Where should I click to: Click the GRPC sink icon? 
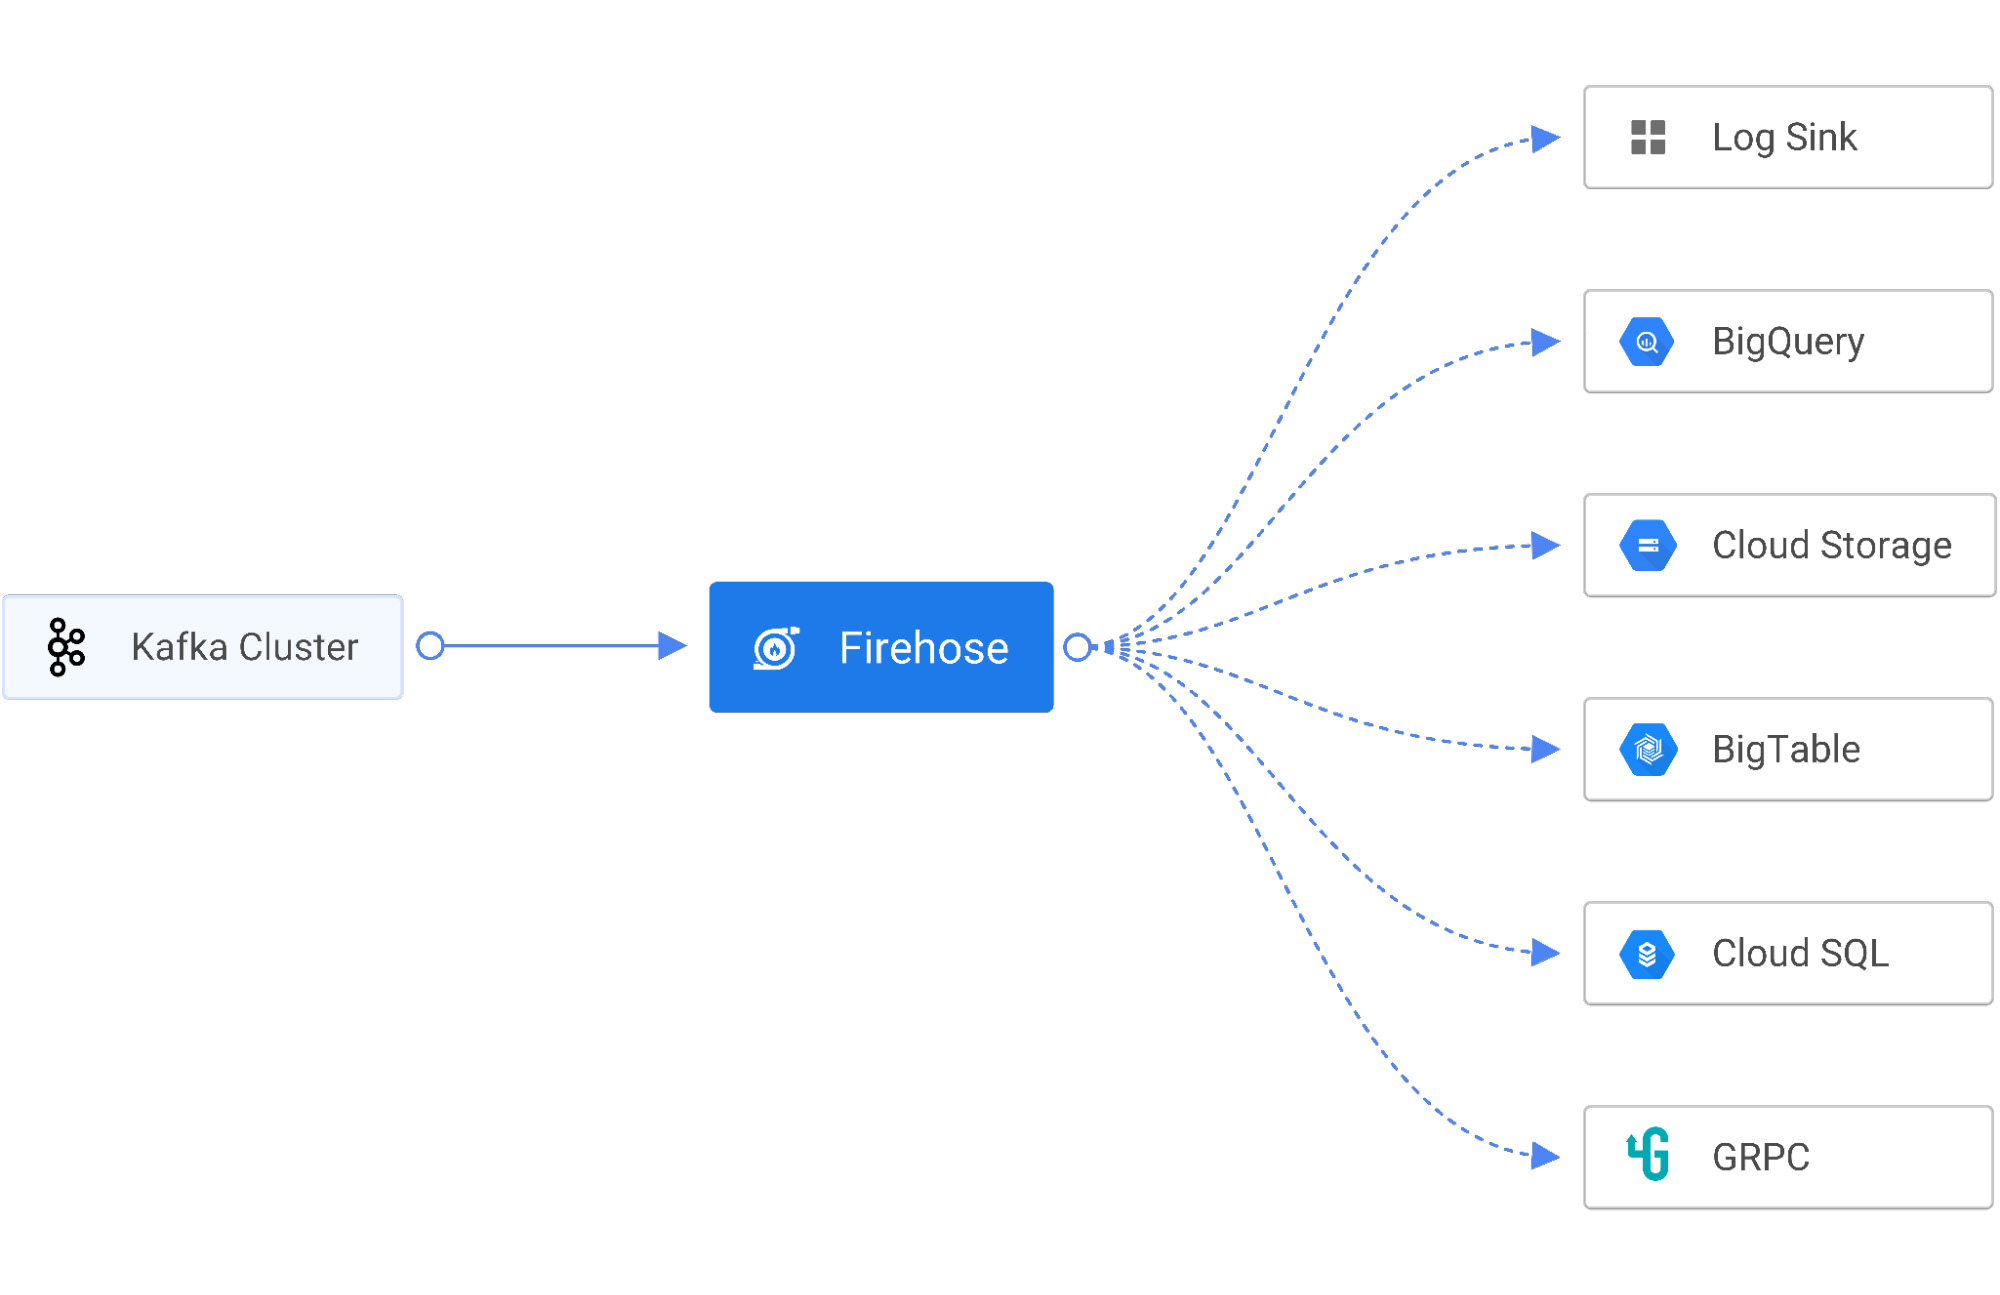click(x=1640, y=1146)
